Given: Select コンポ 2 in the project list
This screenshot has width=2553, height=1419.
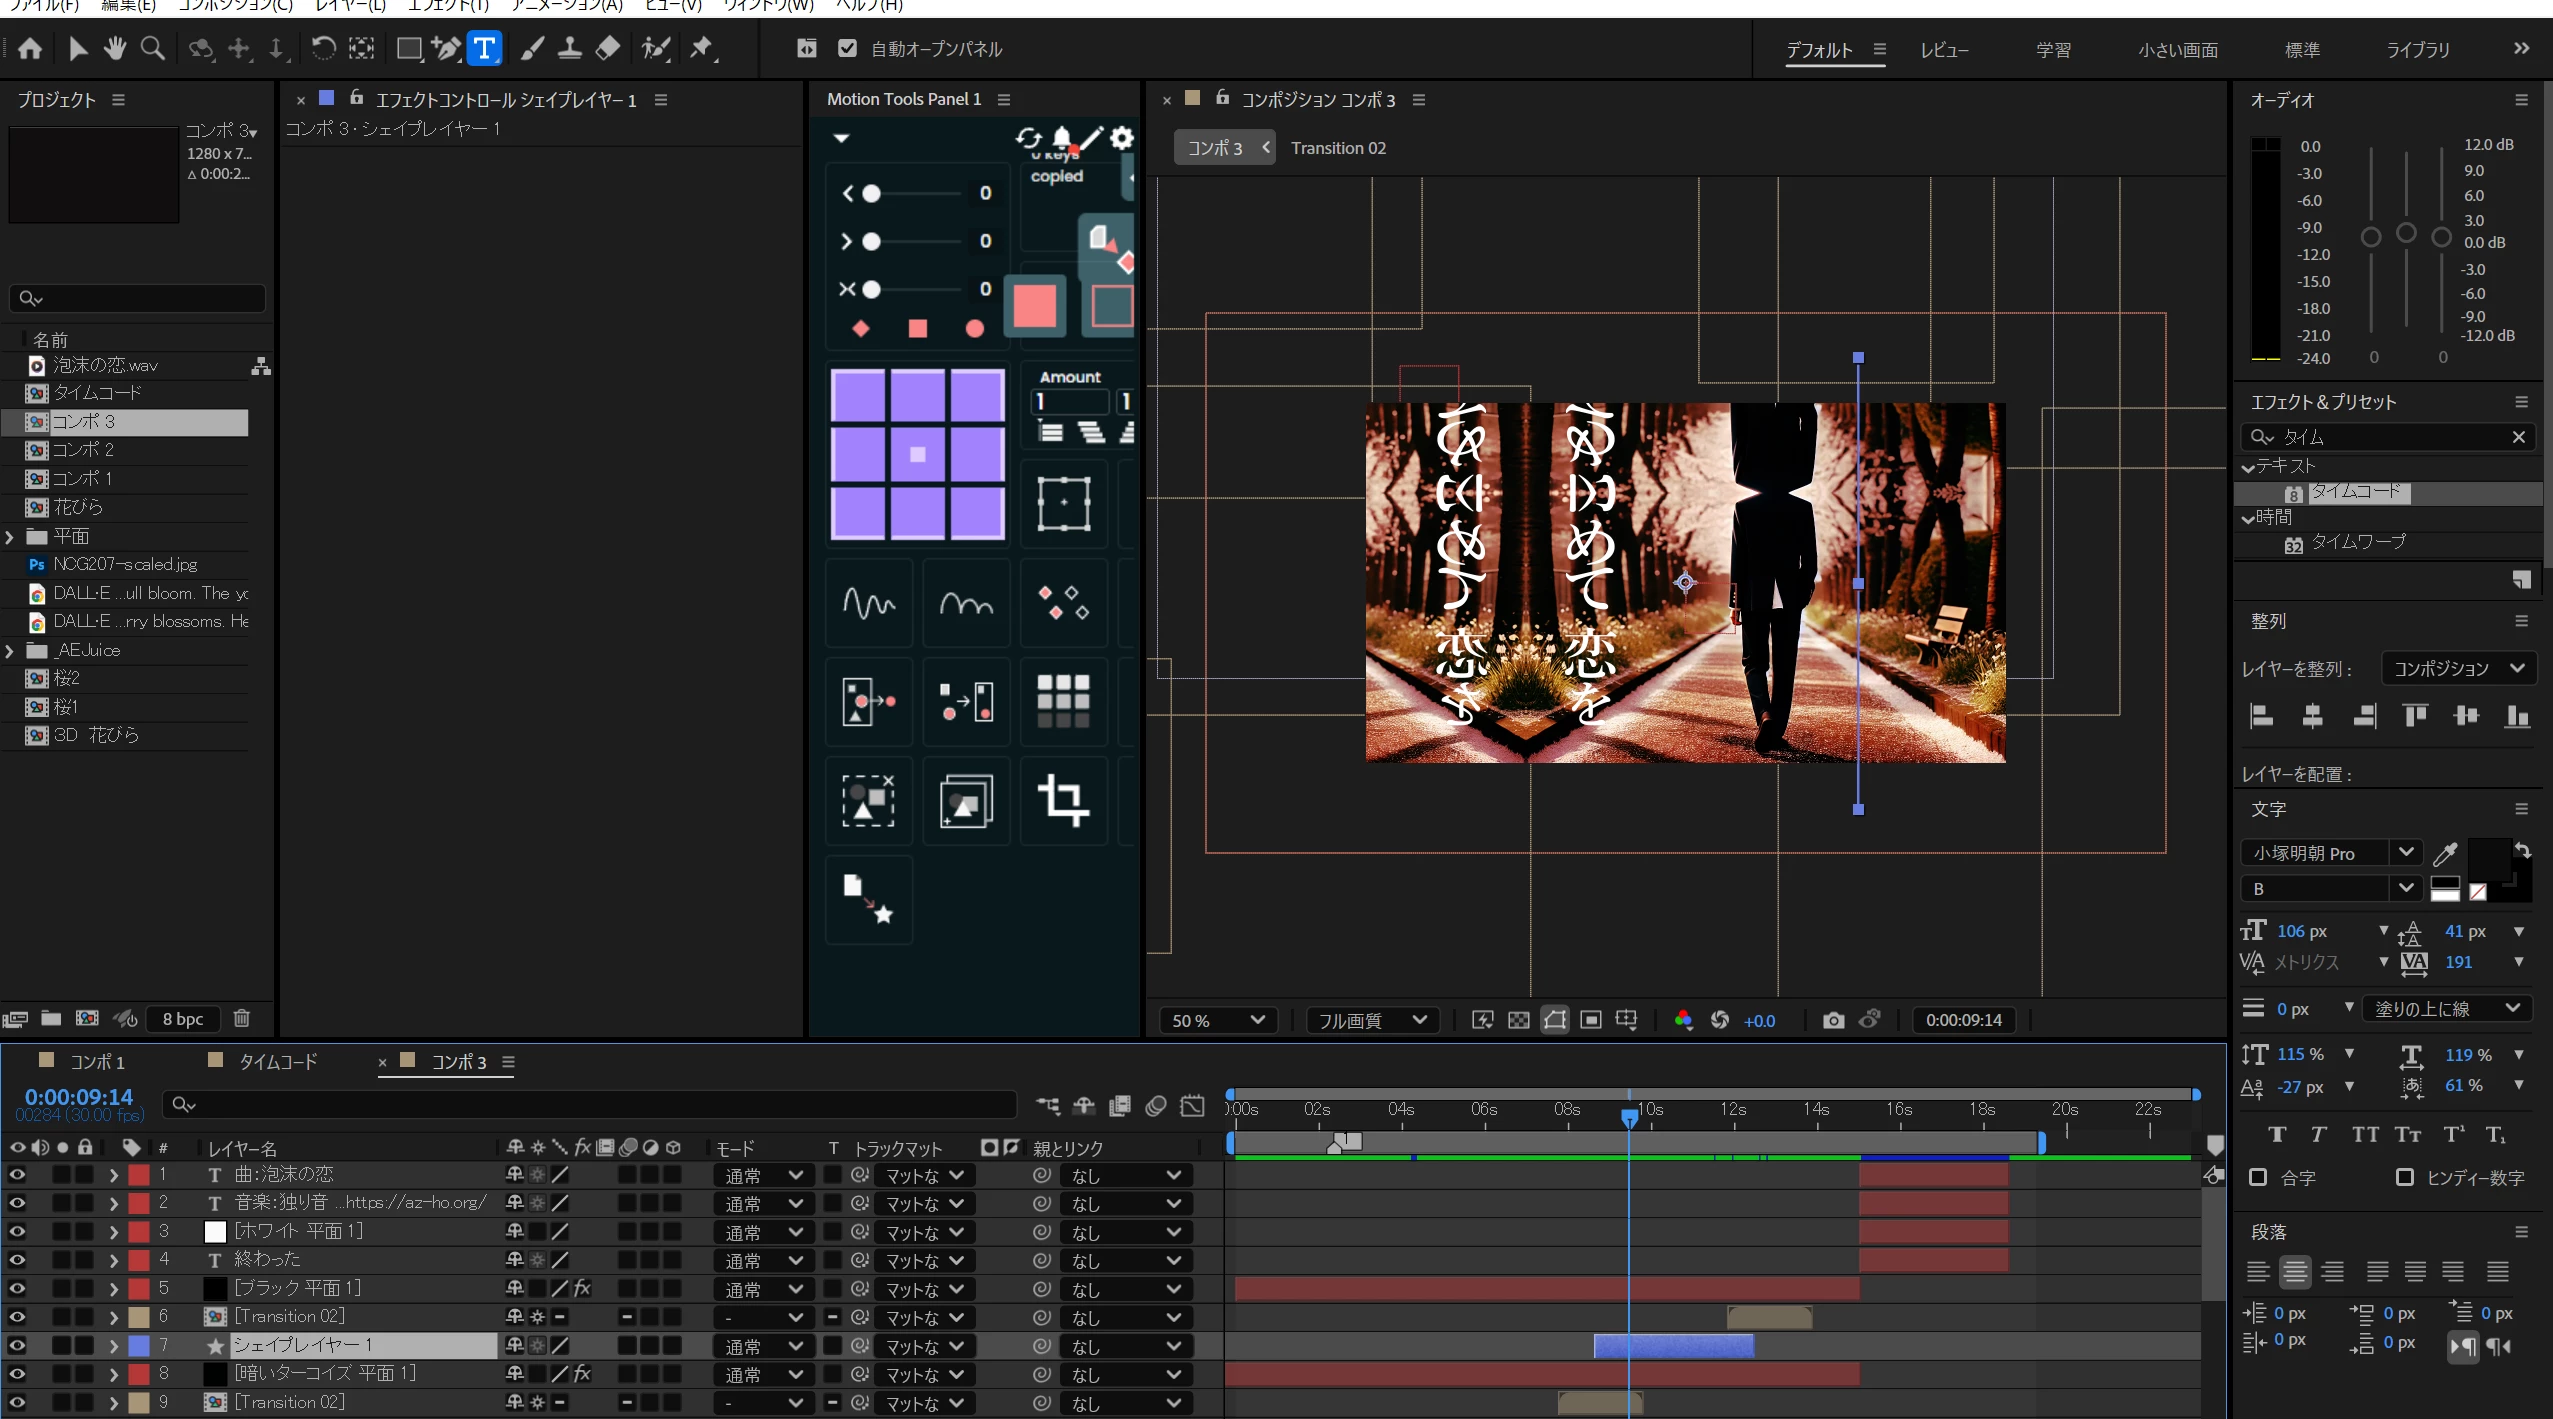Looking at the screenshot, I should [x=83, y=450].
